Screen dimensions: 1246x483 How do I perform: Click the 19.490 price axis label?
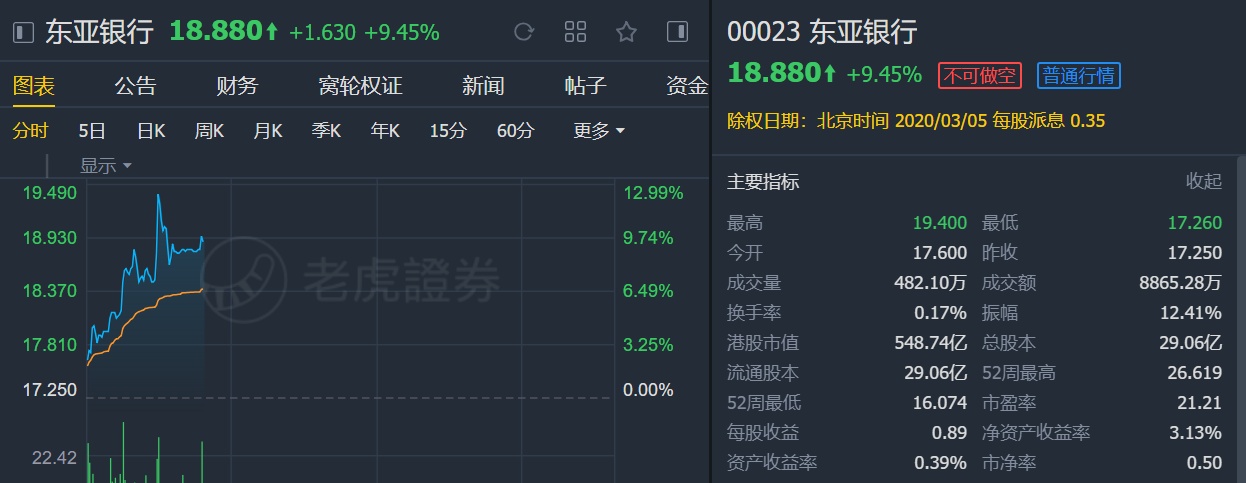click(x=50, y=193)
